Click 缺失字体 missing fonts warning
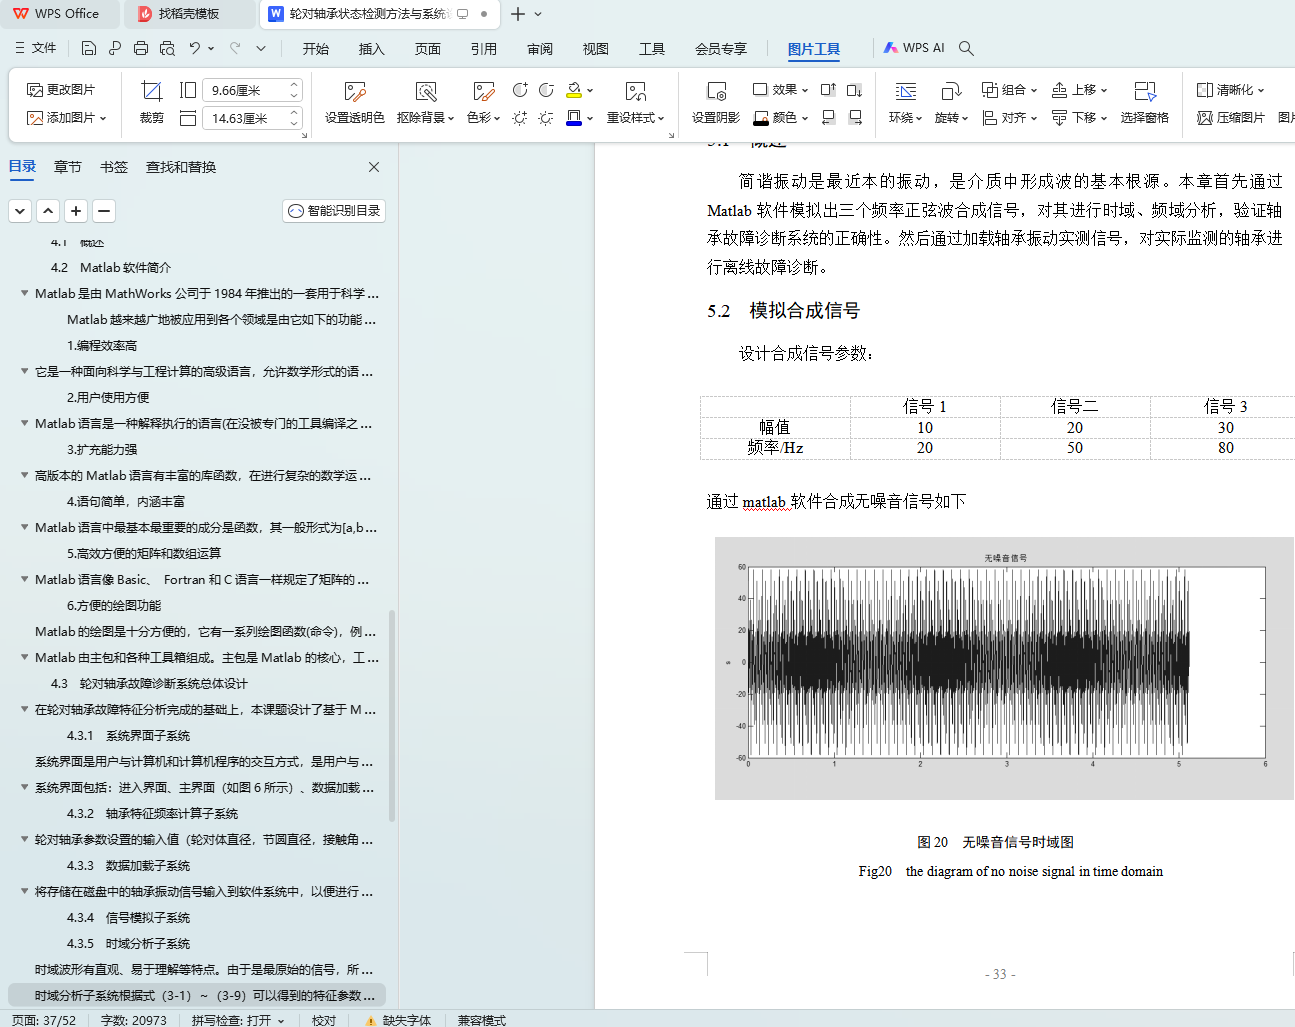The height and width of the screenshot is (1027, 1295). click(x=398, y=1020)
